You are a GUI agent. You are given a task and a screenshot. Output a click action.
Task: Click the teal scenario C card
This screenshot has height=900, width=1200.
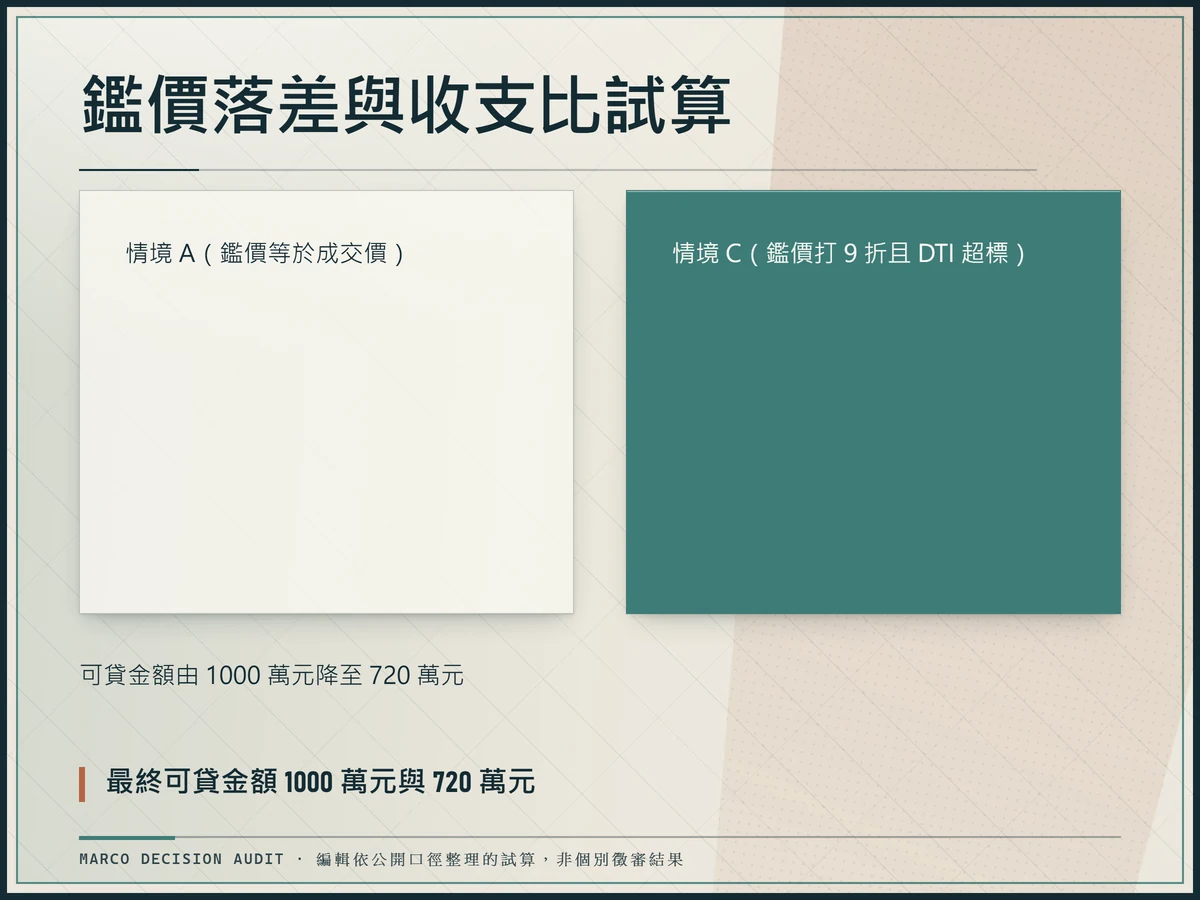coord(873,402)
